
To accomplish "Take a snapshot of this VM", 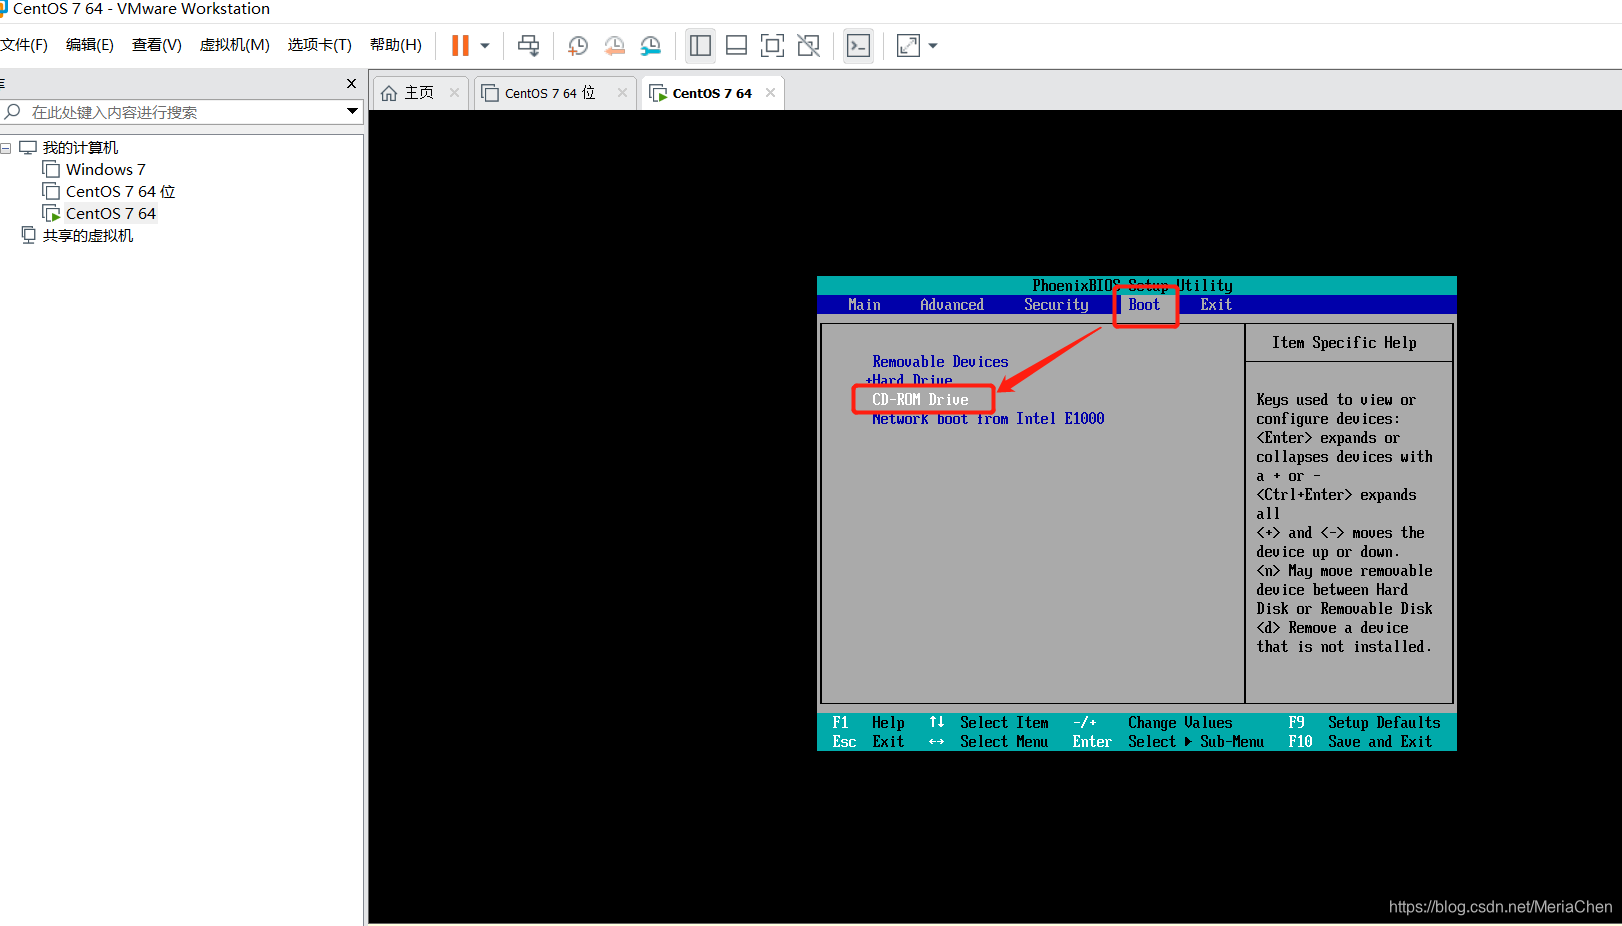I will pyautogui.click(x=578, y=45).
